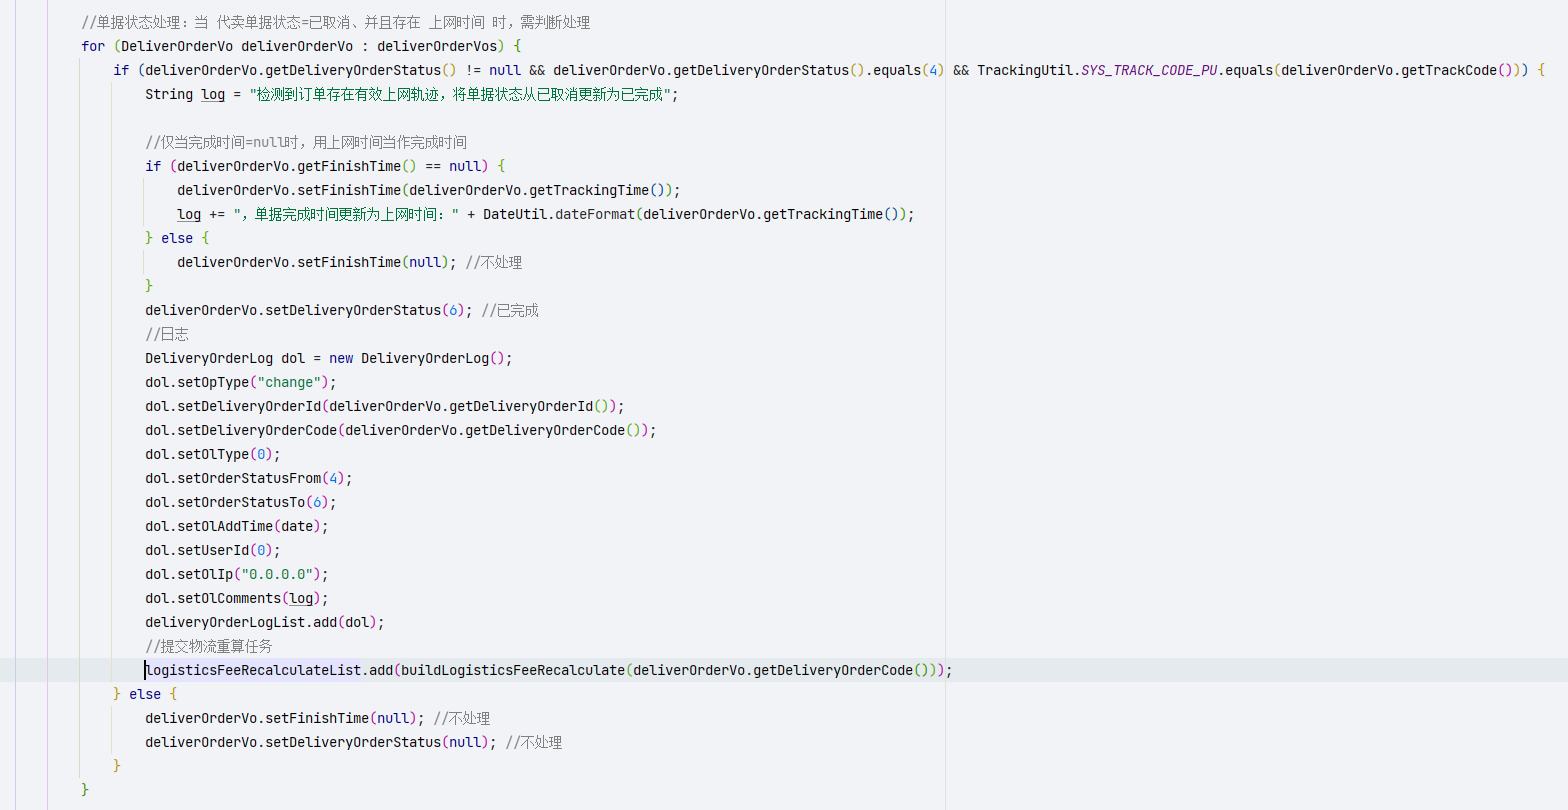Click the dol.setOlType(0) statement
This screenshot has width=1568, height=810.
pos(212,454)
